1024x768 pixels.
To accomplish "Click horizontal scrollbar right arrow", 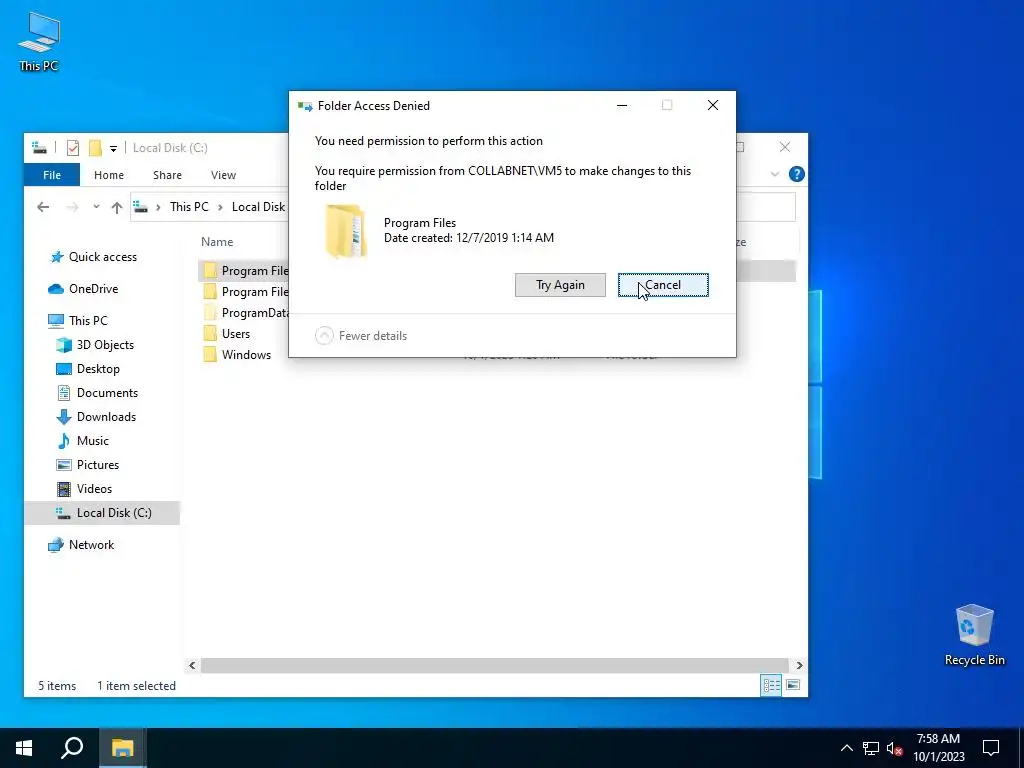I will (x=799, y=665).
